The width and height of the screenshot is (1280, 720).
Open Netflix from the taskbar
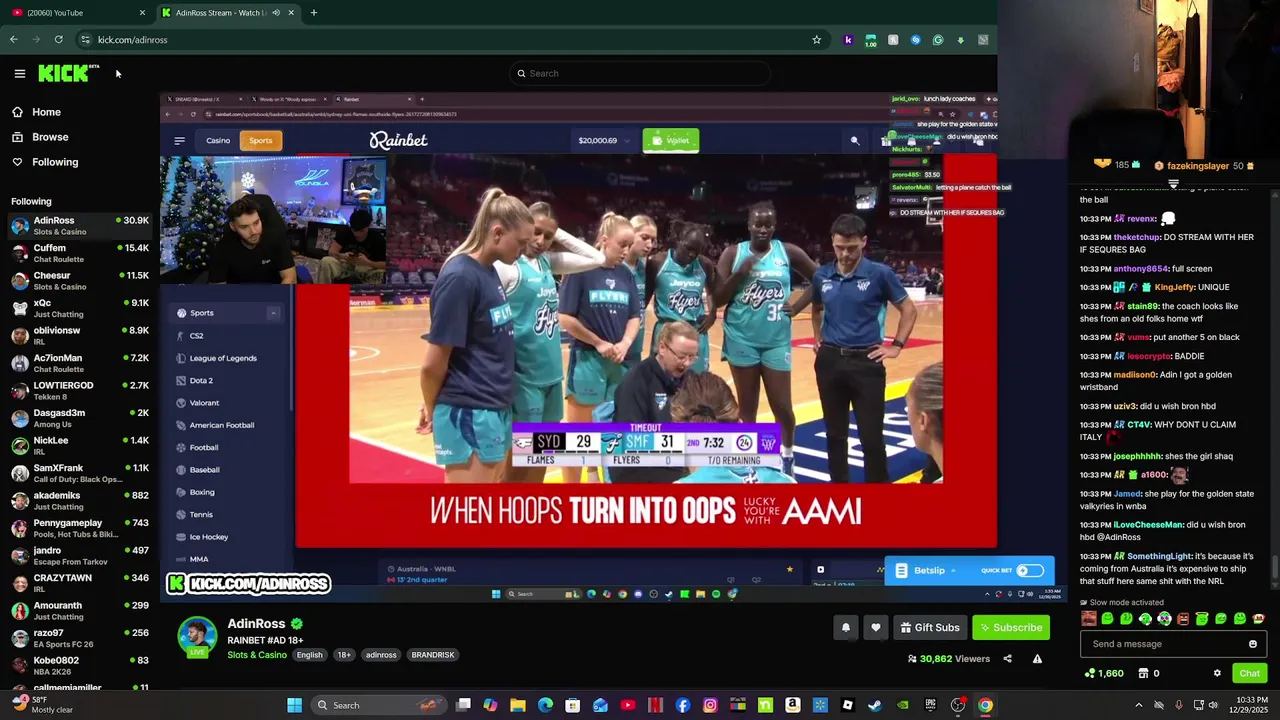655,705
